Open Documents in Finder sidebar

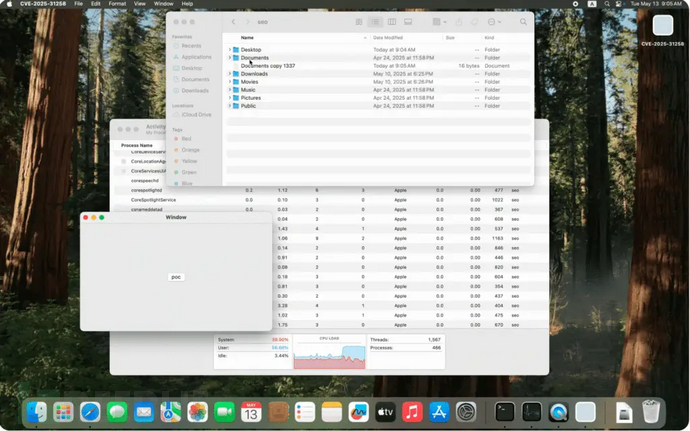(191, 79)
